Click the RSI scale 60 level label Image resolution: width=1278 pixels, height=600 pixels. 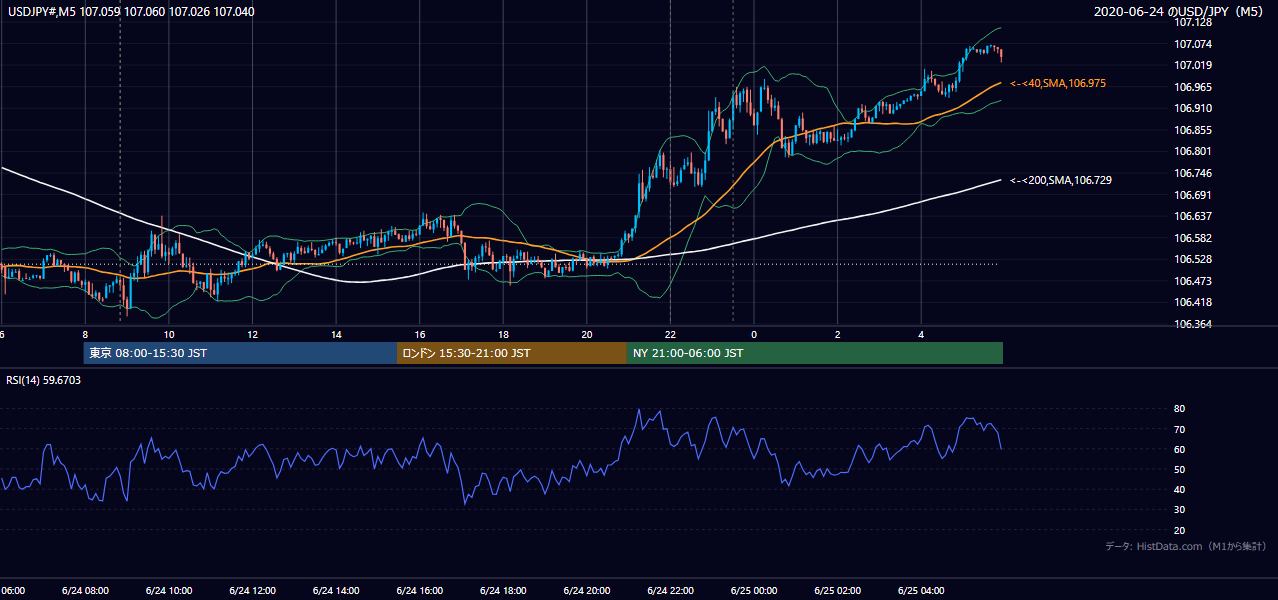(x=1180, y=449)
